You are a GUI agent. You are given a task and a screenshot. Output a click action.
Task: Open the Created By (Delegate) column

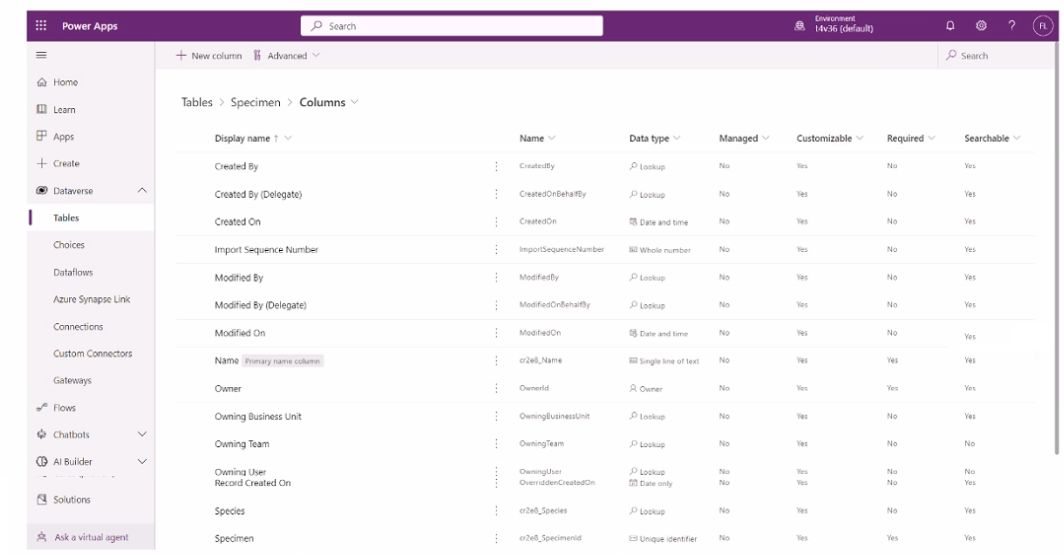258,194
